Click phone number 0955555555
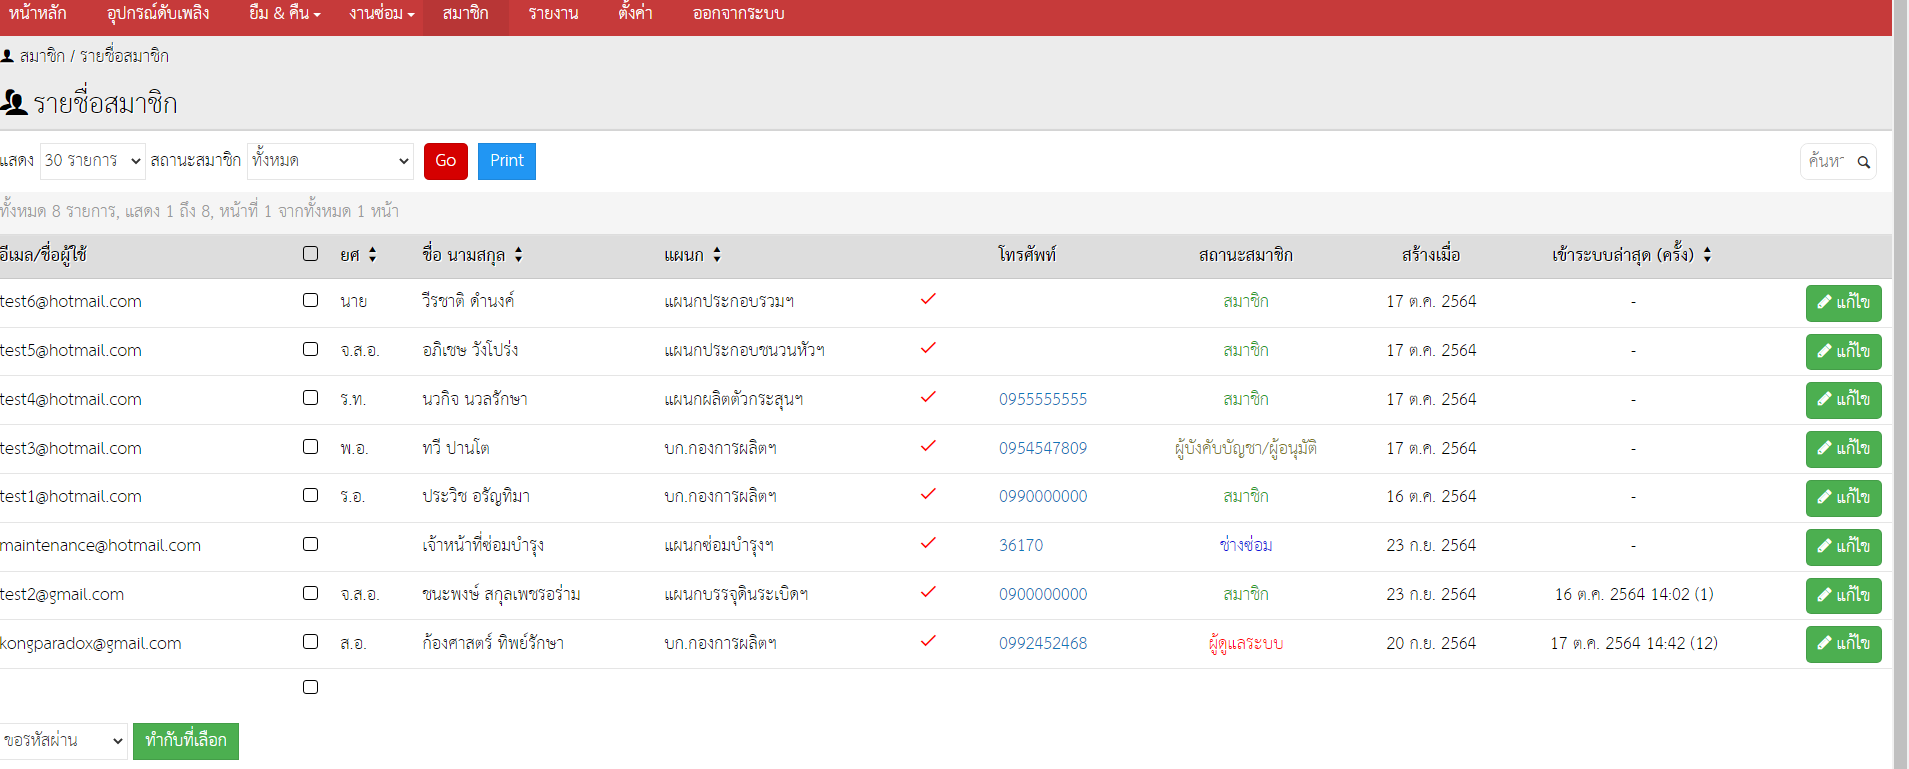1909x769 pixels. [x=1043, y=399]
